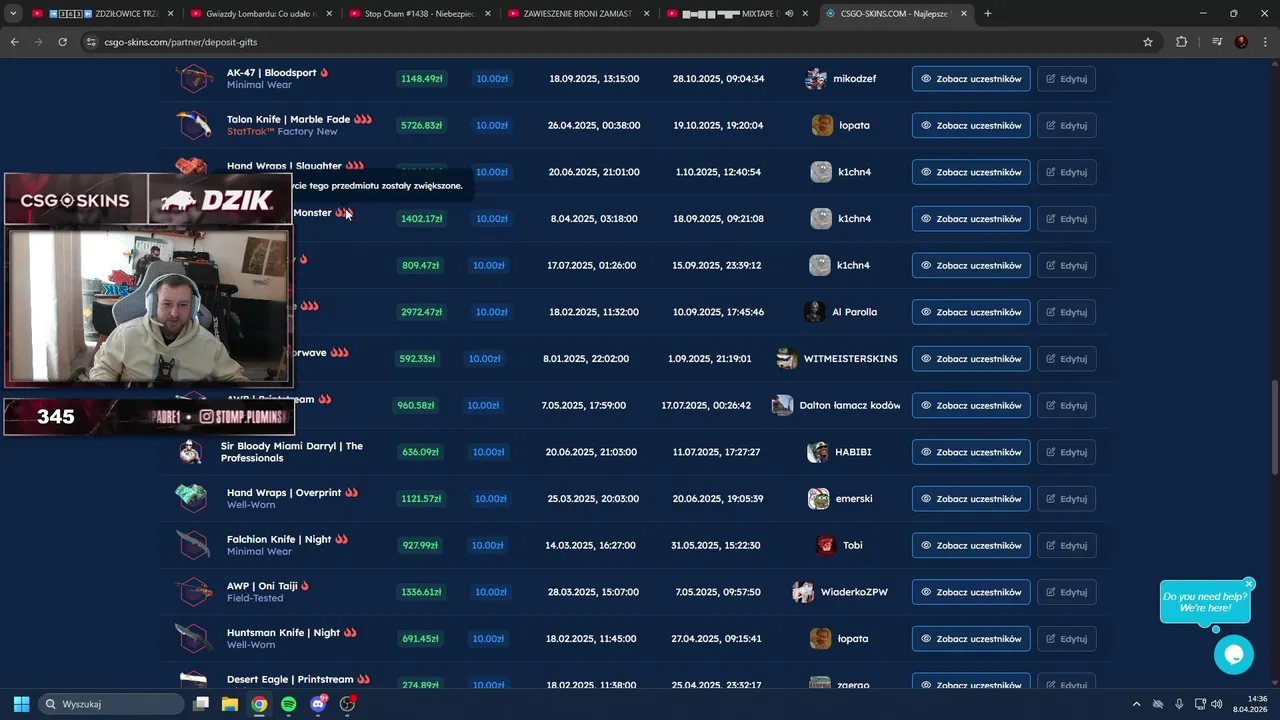Click WITMEISTERSKINS avatar icon
The width and height of the screenshot is (1280, 720).
(x=787, y=358)
